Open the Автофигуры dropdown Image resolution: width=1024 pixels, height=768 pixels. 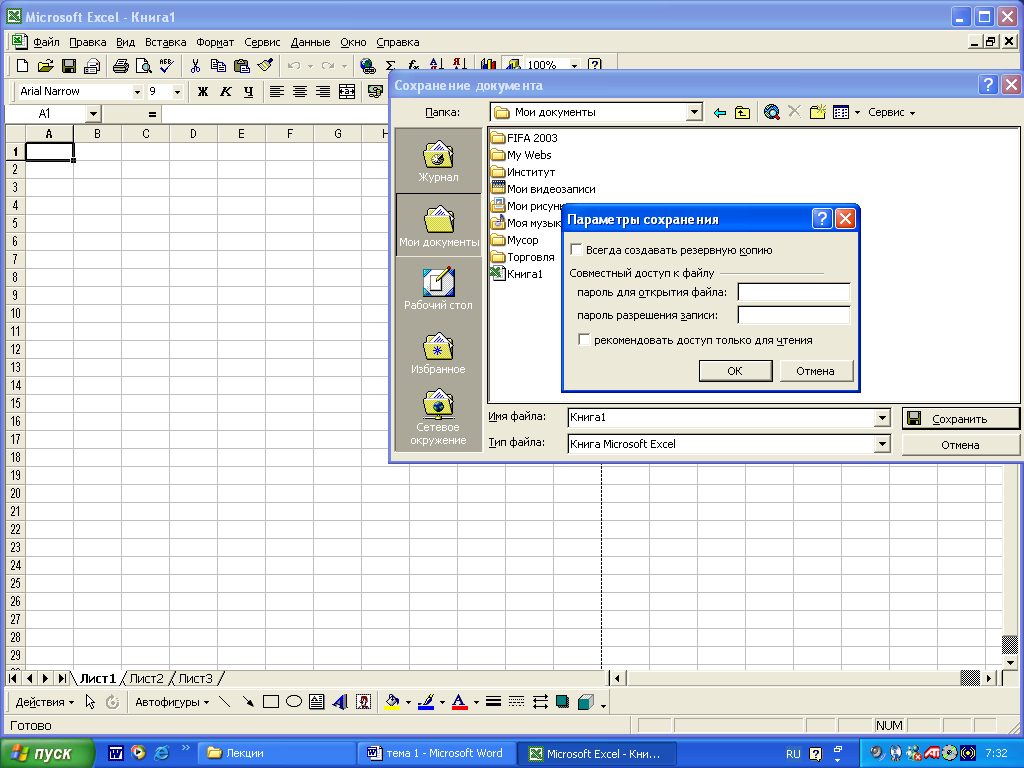pos(172,702)
